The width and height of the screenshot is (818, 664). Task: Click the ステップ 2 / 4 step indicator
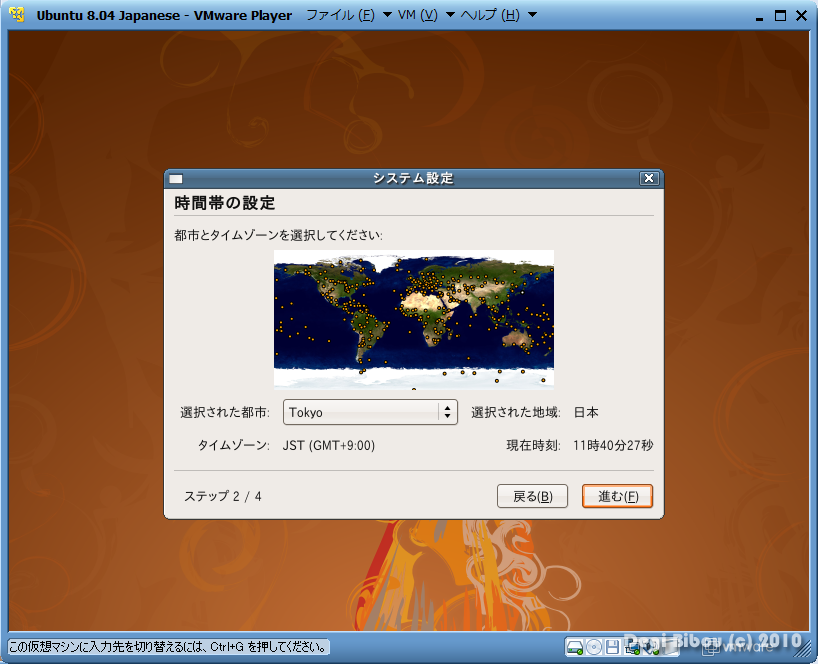point(223,496)
